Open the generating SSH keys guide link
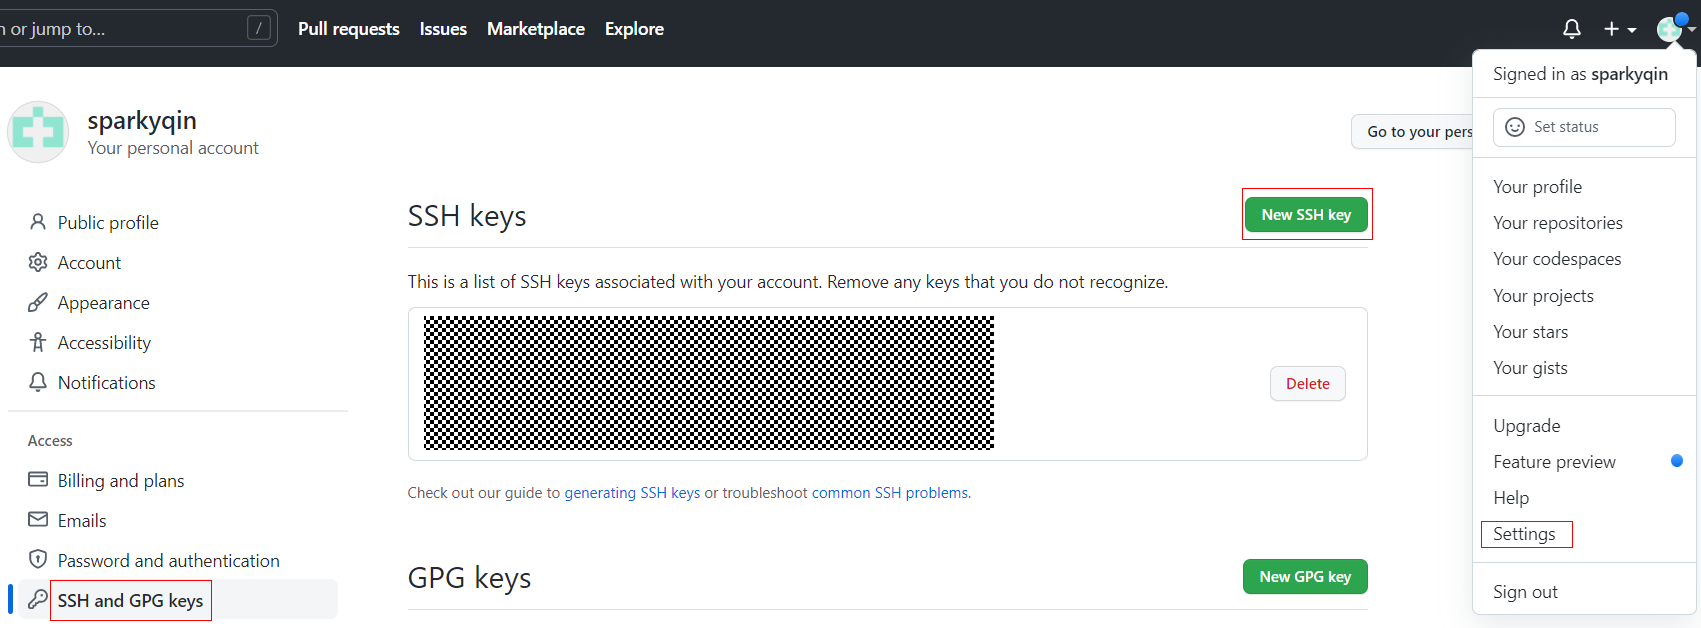 [632, 493]
